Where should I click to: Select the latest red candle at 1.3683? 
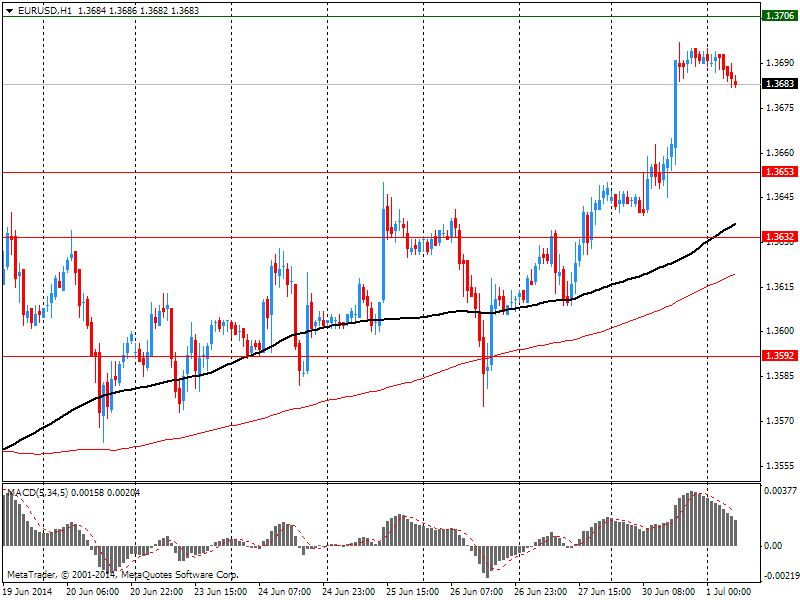[735, 83]
